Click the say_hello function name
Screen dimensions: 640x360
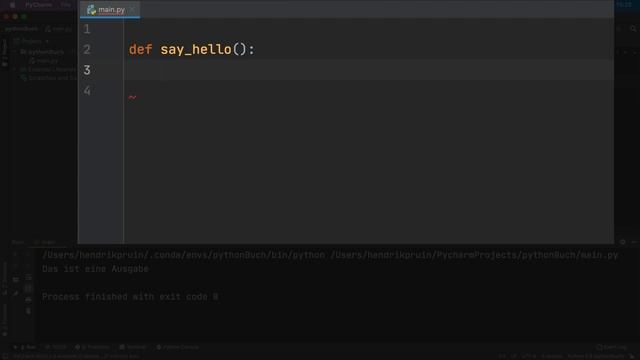pos(196,50)
